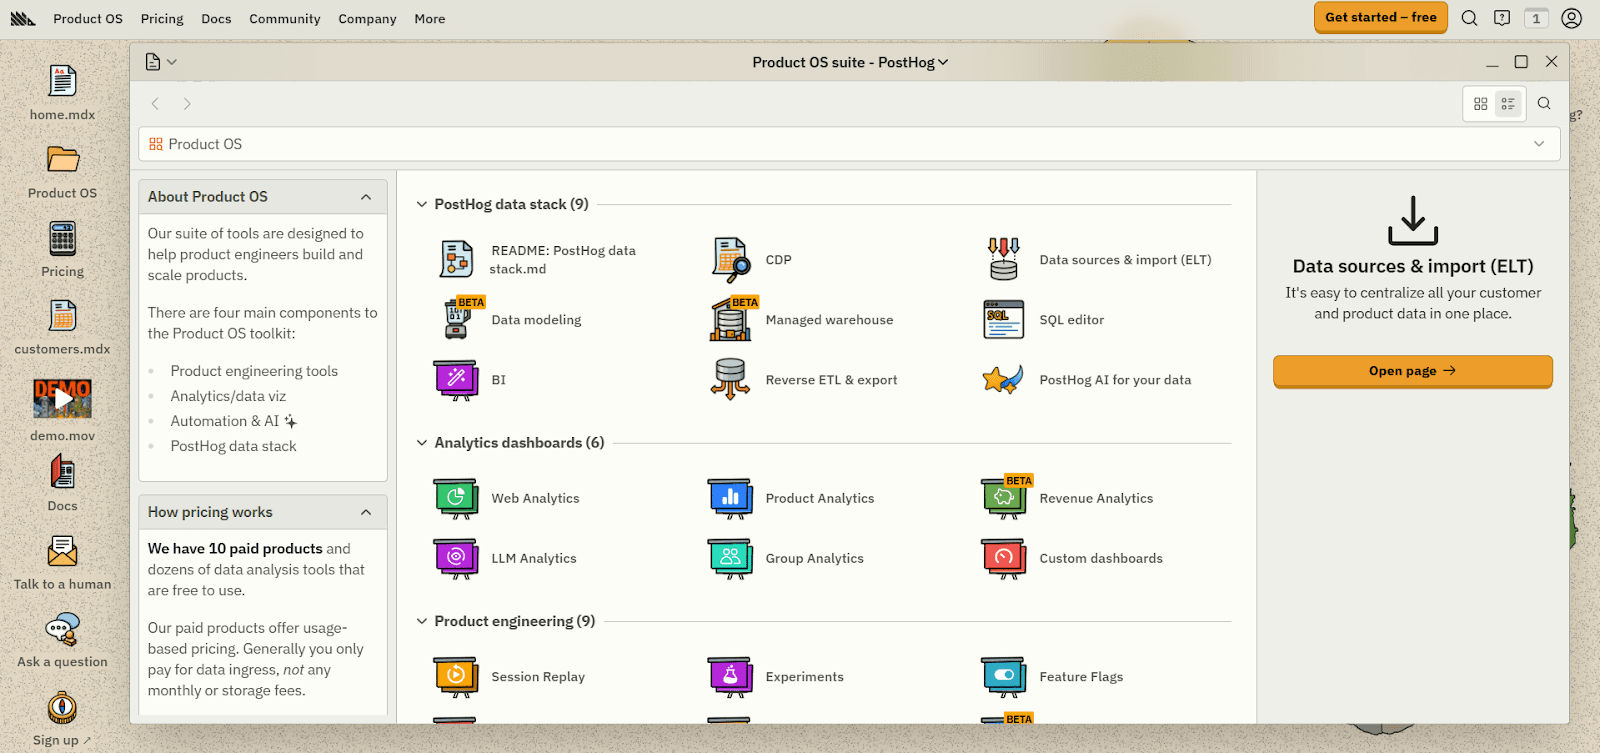Open the Experiments icon
Viewport: 1600px width, 753px height.
coord(731,677)
